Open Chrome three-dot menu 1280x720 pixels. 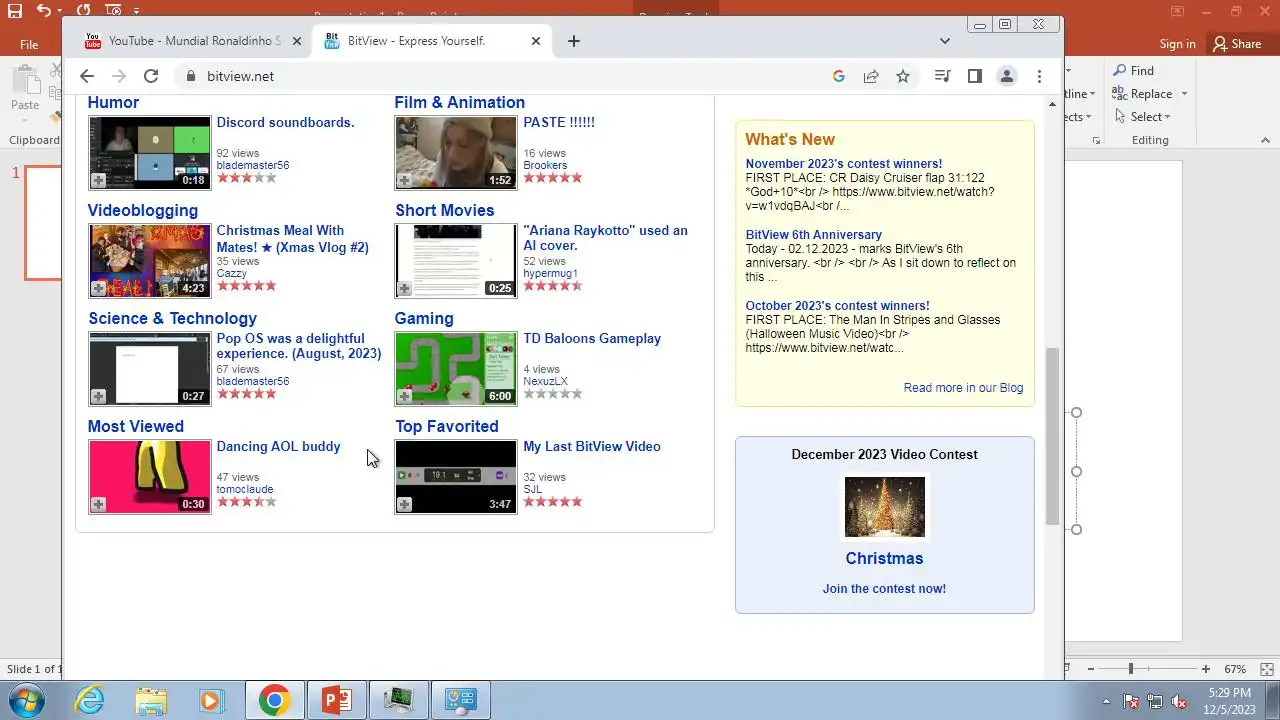(x=1039, y=76)
